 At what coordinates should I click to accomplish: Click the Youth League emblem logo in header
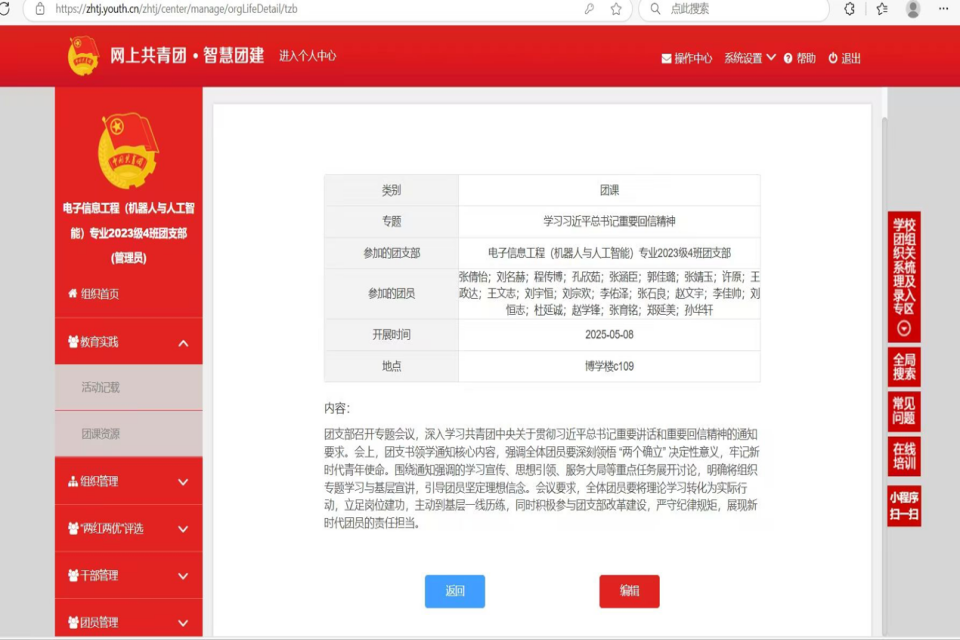[83, 56]
